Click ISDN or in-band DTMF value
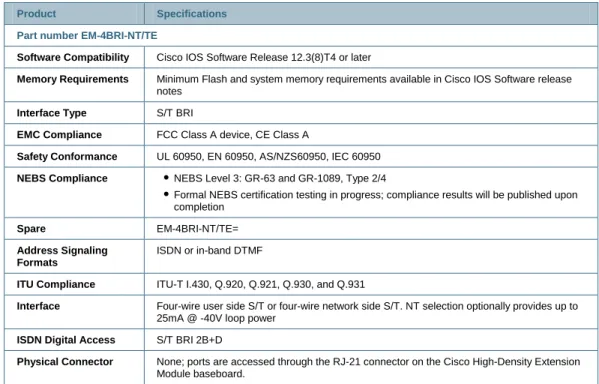 (209, 251)
